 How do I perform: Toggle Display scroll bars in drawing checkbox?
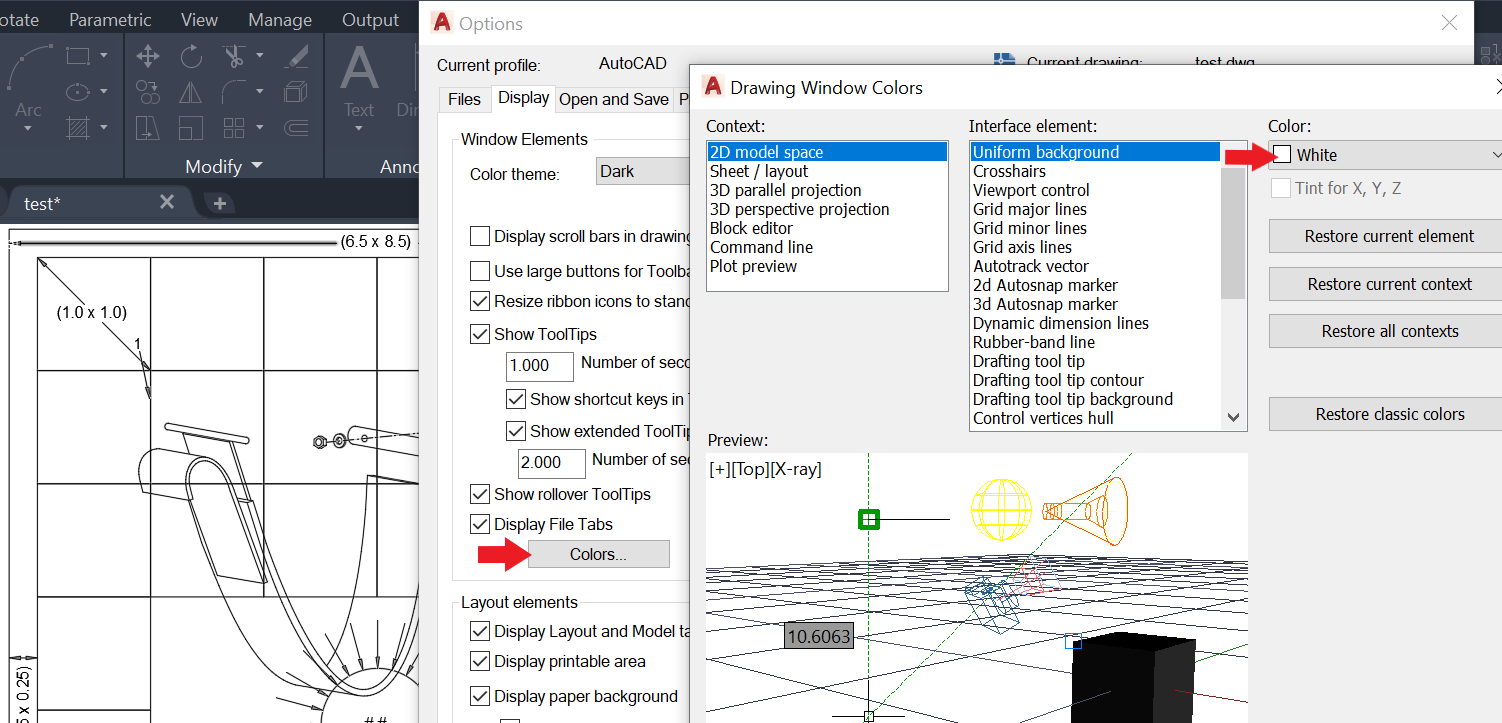[480, 237]
